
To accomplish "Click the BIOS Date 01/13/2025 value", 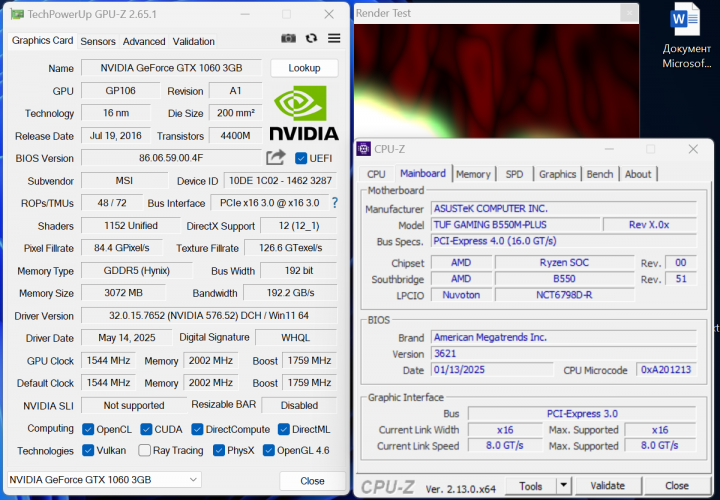I will (492, 370).
